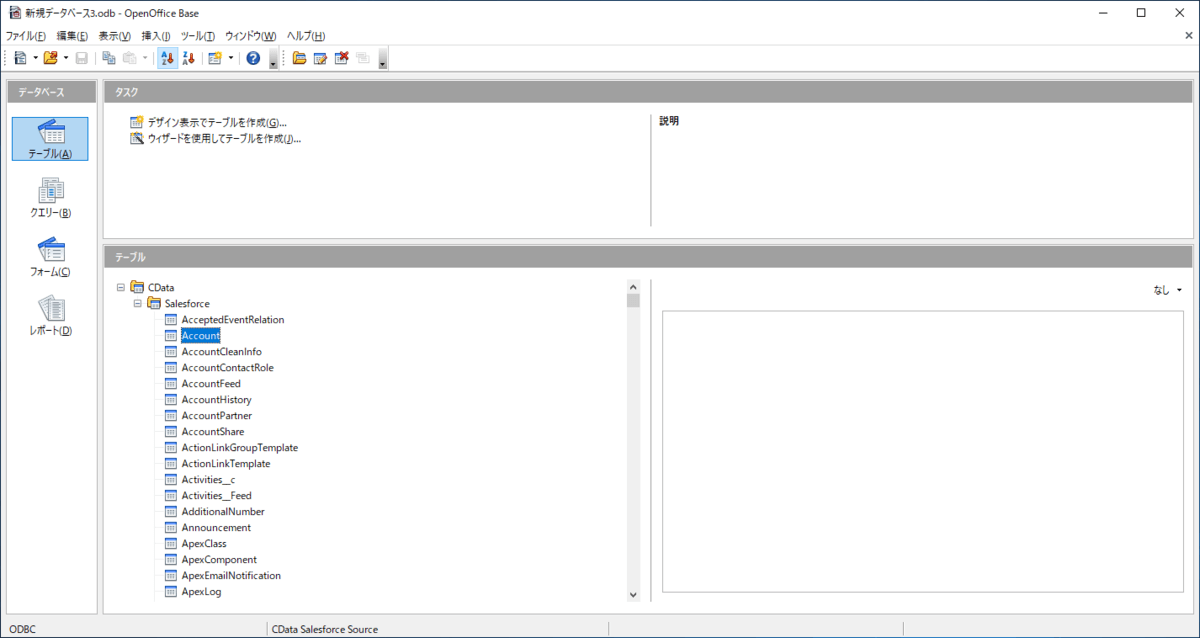Image resolution: width=1200 pixels, height=638 pixels.
Task: Expand the Open file dropdown arrow
Action: (x=65, y=58)
